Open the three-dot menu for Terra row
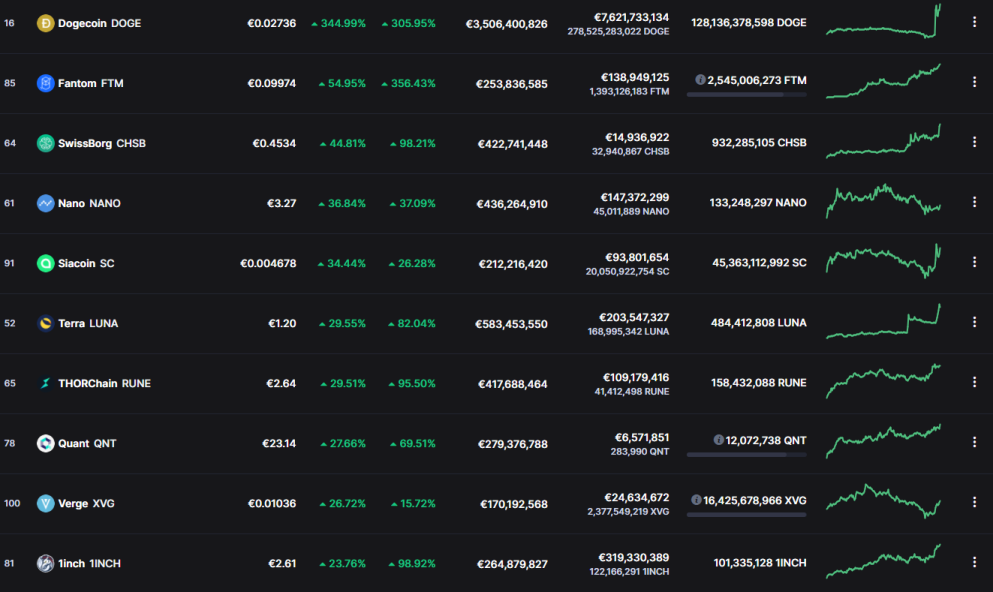Screen dimensions: 993x592 [974, 322]
